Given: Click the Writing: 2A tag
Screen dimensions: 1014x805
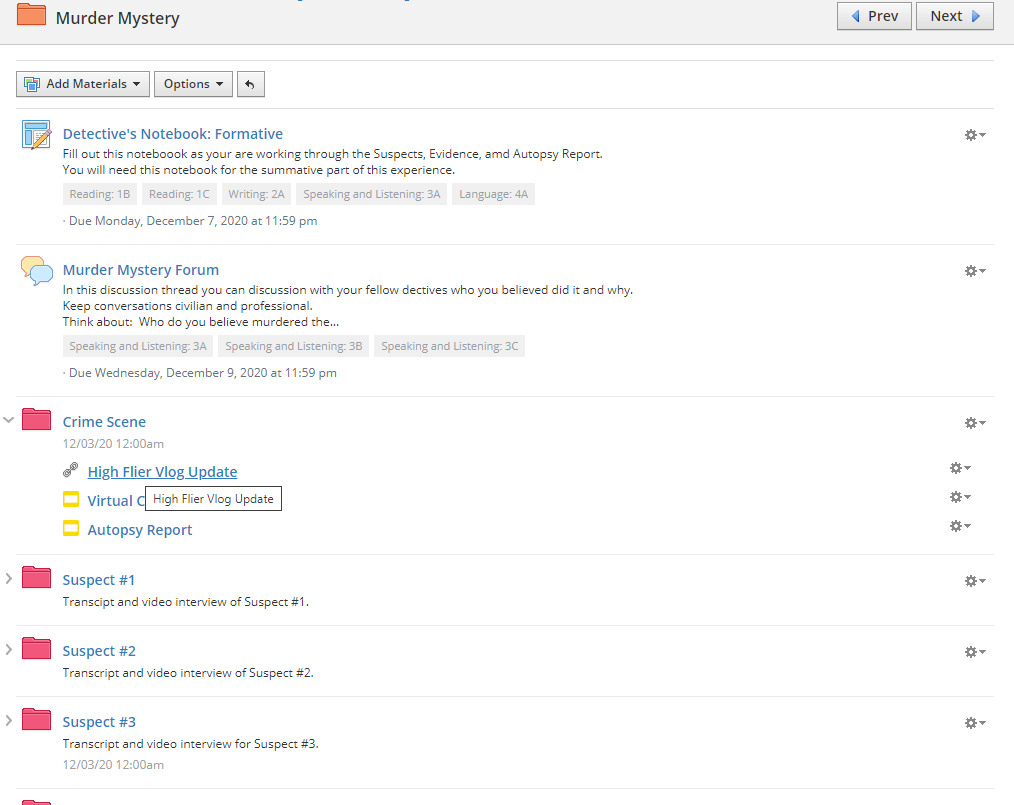Looking at the screenshot, I should pos(256,194).
